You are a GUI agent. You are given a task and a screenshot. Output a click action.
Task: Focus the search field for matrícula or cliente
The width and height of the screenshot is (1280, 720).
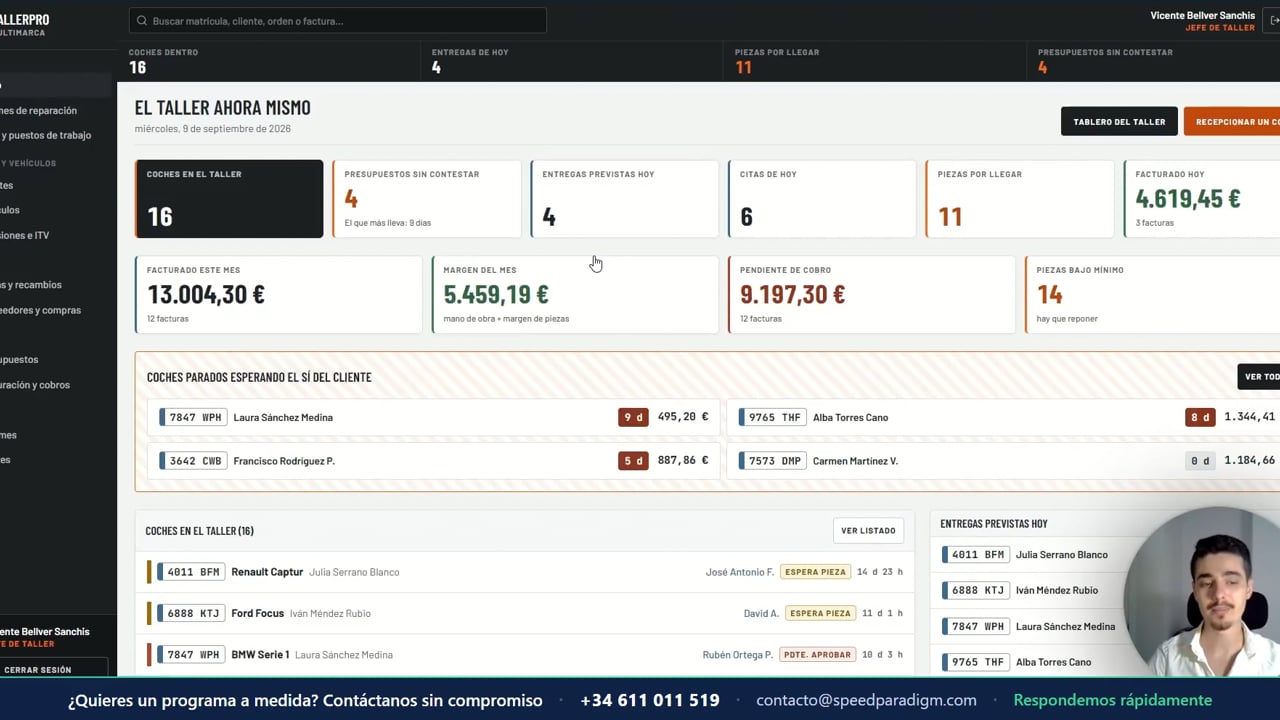click(338, 21)
